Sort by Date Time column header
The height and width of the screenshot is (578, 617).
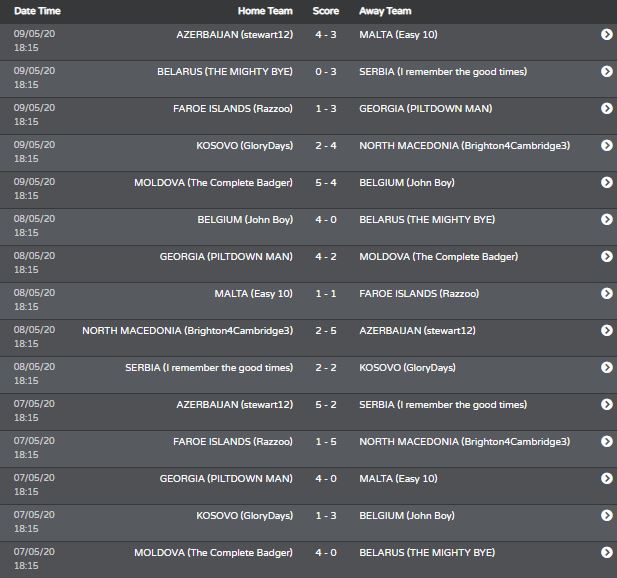pyautogui.click(x=37, y=11)
